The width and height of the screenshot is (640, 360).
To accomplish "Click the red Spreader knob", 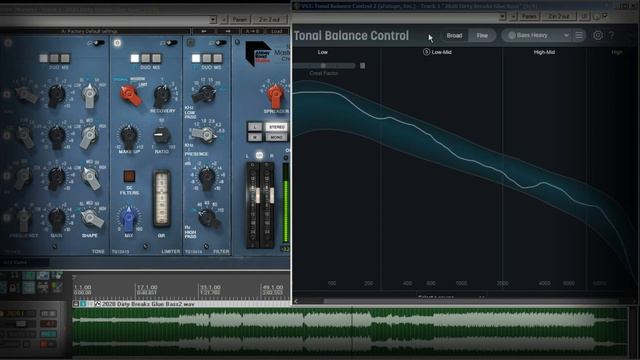I will (x=275, y=95).
